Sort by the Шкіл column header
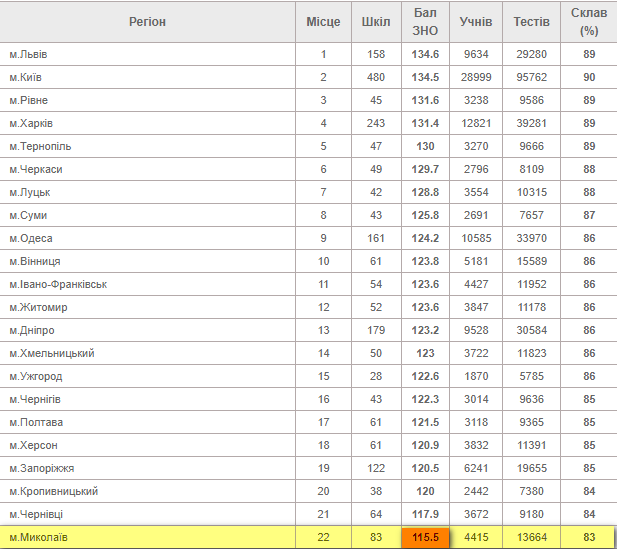Image resolution: width=617 pixels, height=549 pixels. tap(376, 22)
